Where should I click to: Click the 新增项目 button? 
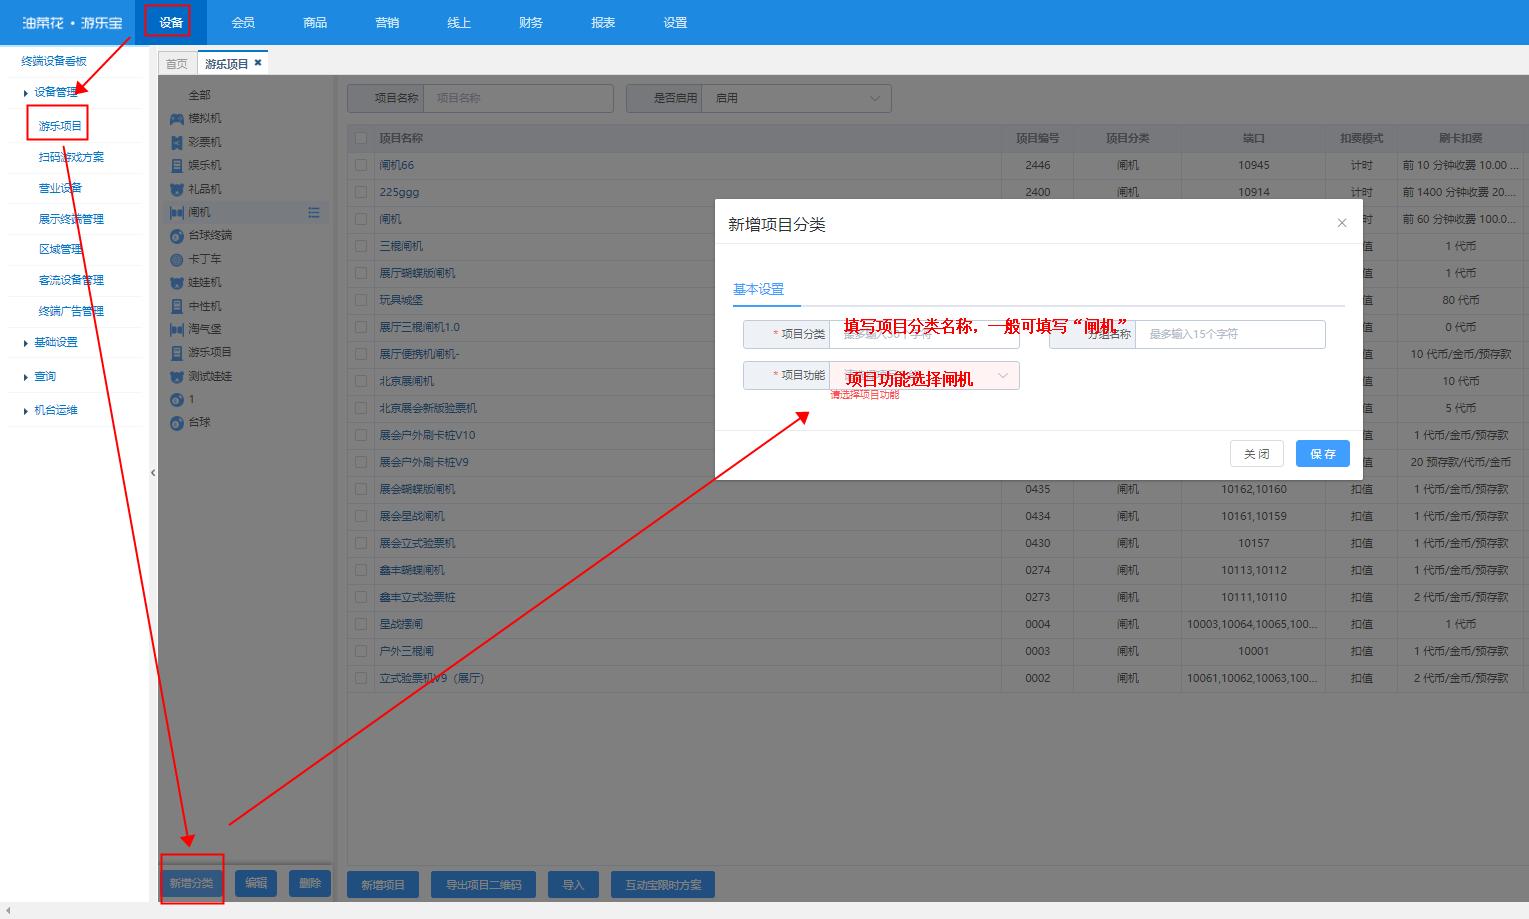pos(383,885)
